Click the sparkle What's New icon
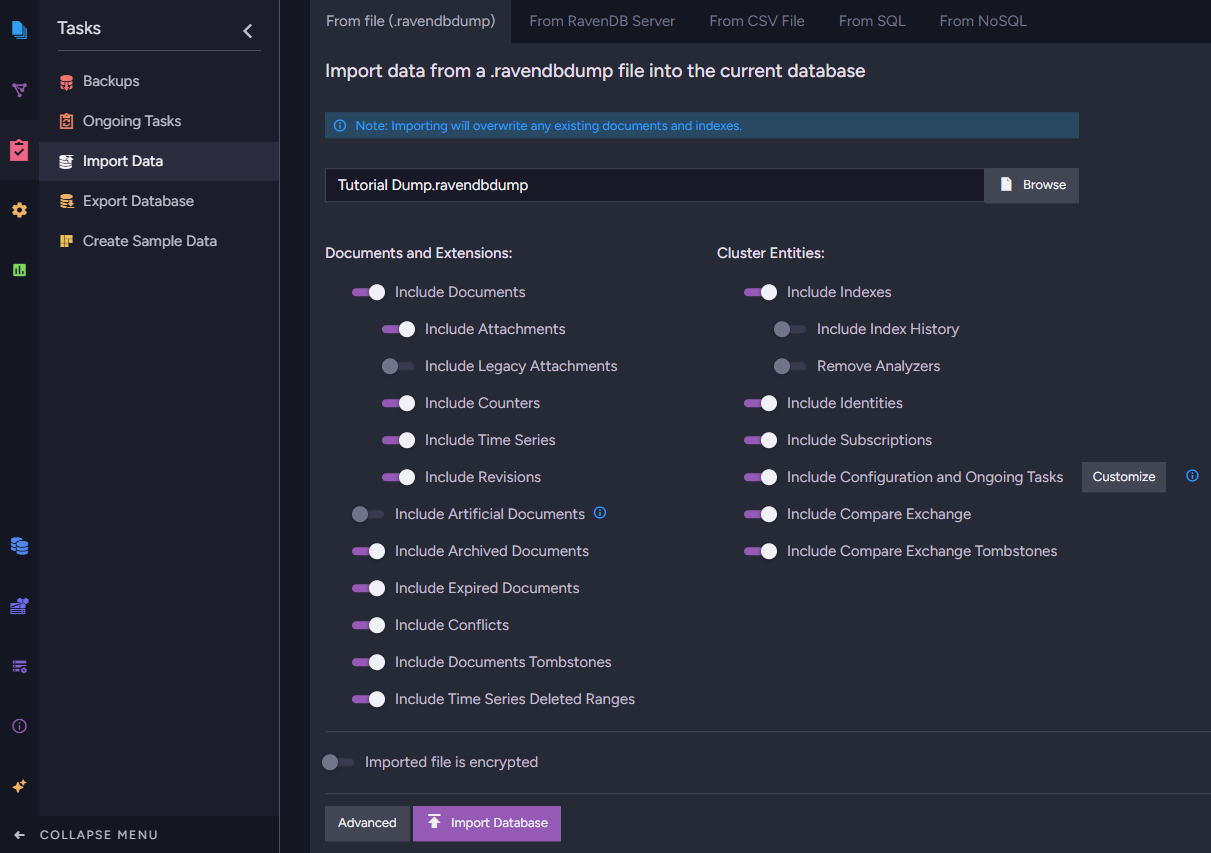 pyautogui.click(x=19, y=786)
